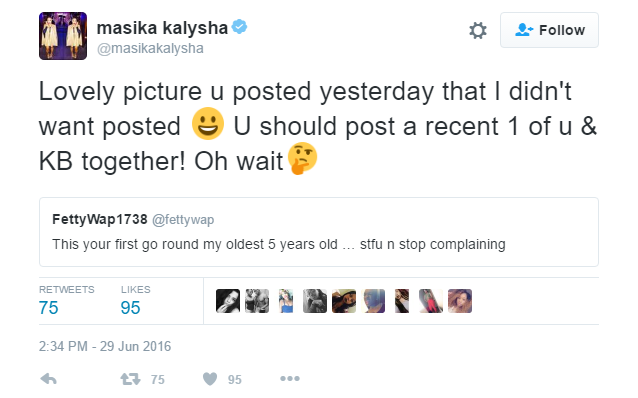
Task: Open the last liker's avatar thumbnail
Action: (x=460, y=301)
